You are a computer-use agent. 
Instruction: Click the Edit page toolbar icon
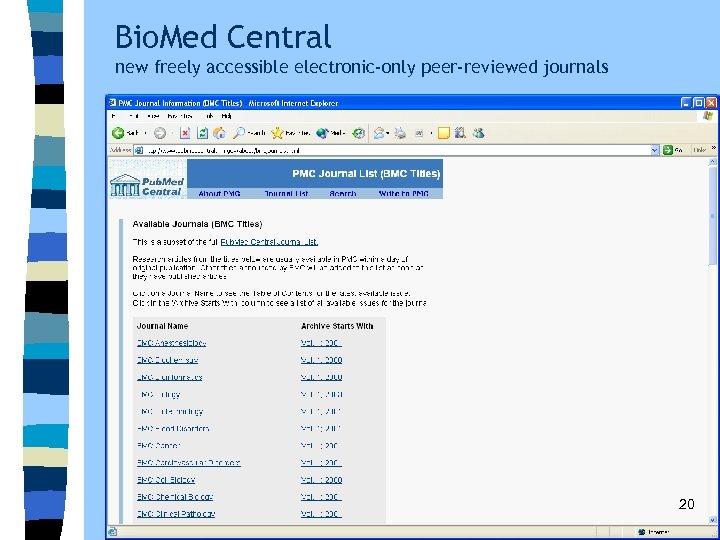click(x=419, y=133)
